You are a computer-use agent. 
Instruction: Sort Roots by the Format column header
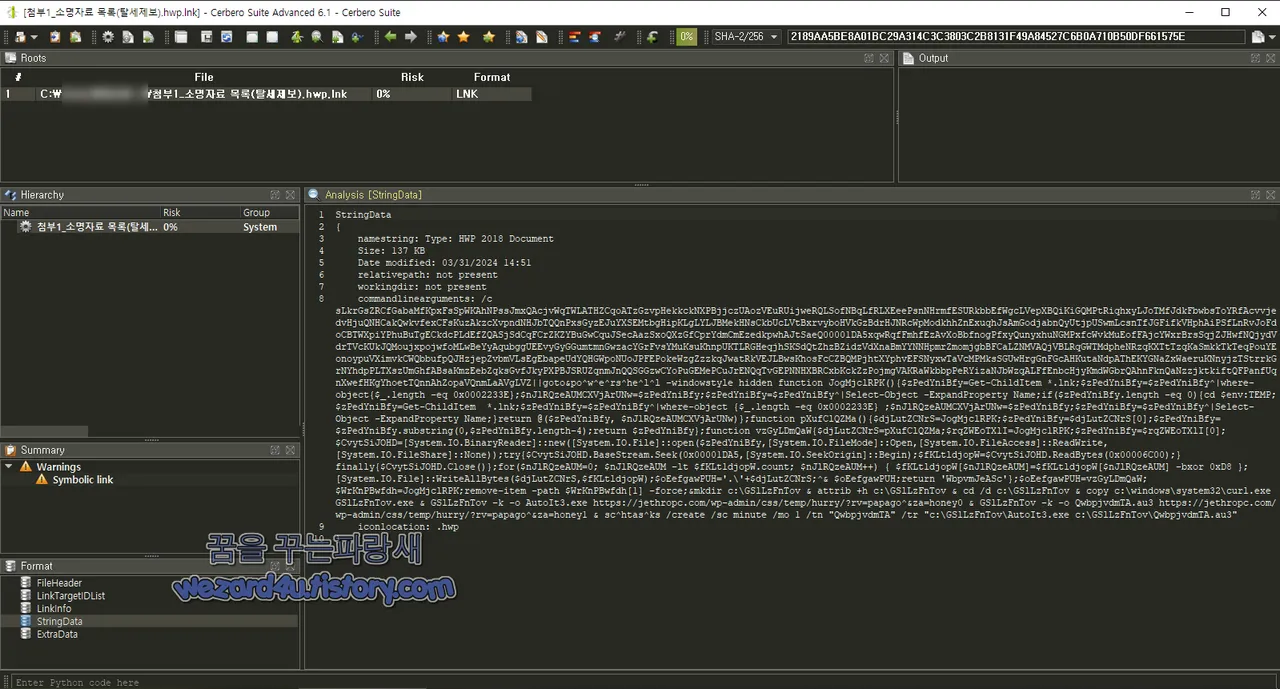click(x=492, y=77)
